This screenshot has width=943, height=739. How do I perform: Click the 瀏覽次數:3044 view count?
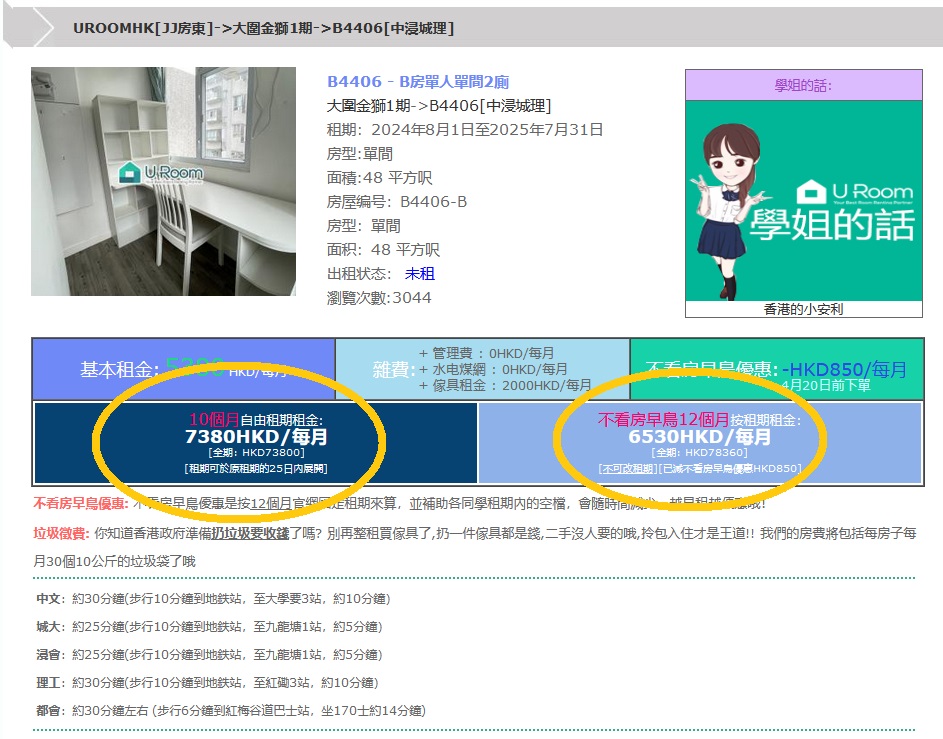click(x=379, y=298)
